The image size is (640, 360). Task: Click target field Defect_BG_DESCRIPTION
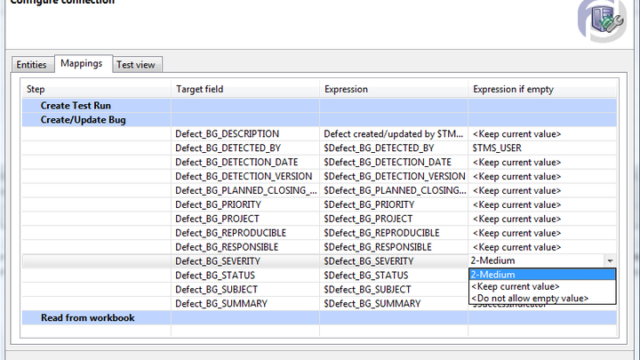click(227, 134)
